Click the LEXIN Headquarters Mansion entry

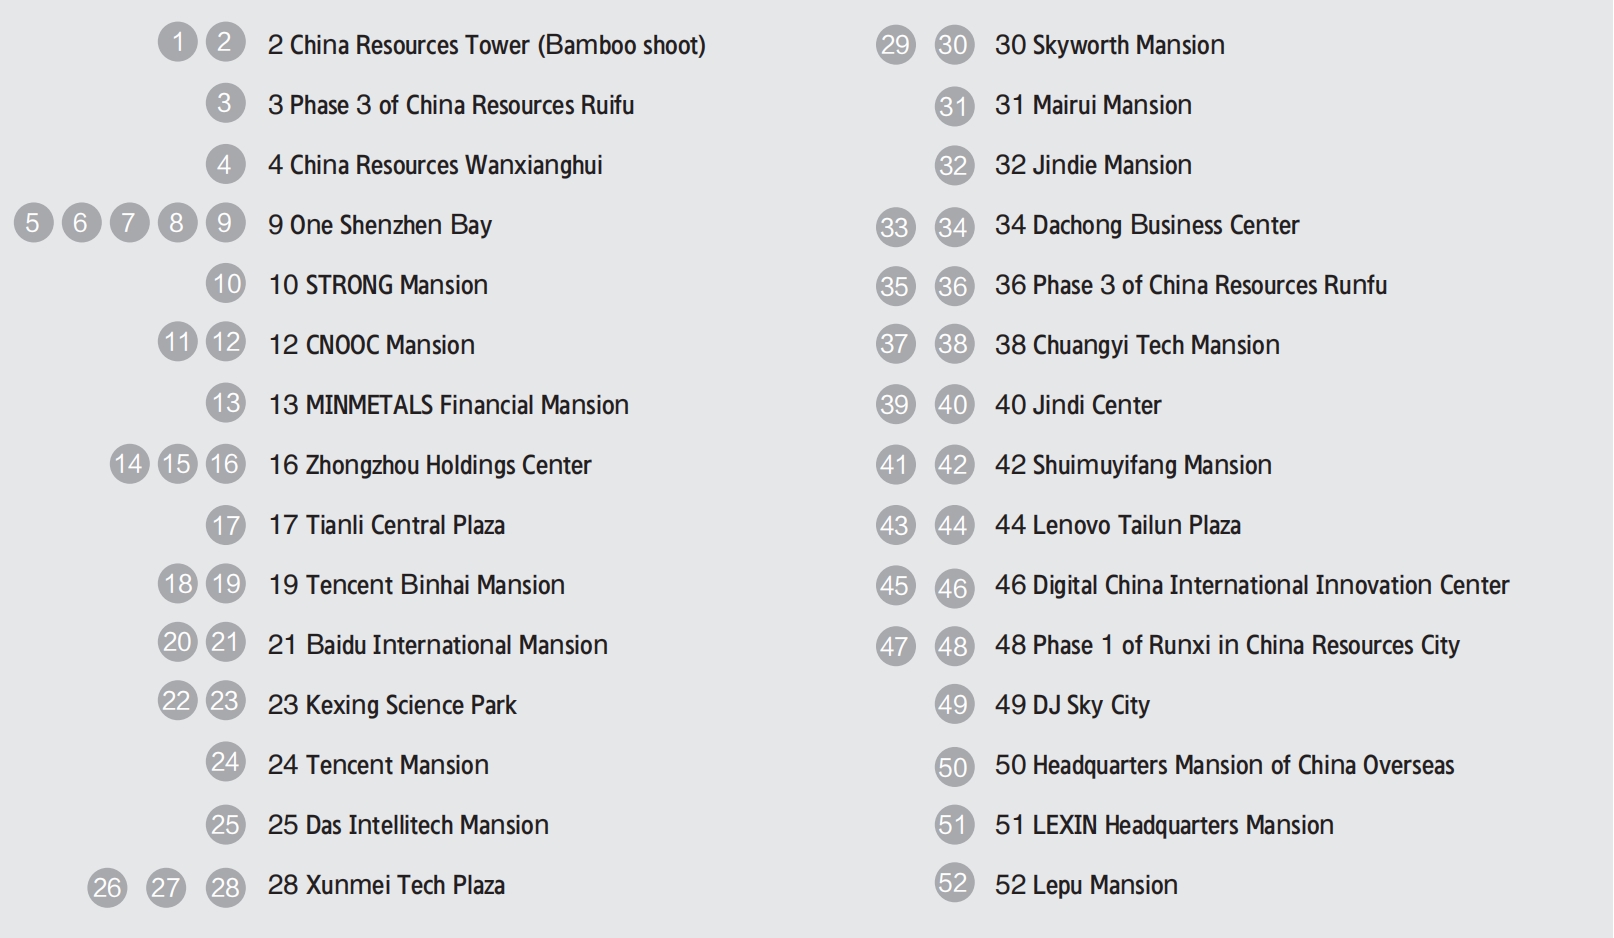(x=1164, y=825)
